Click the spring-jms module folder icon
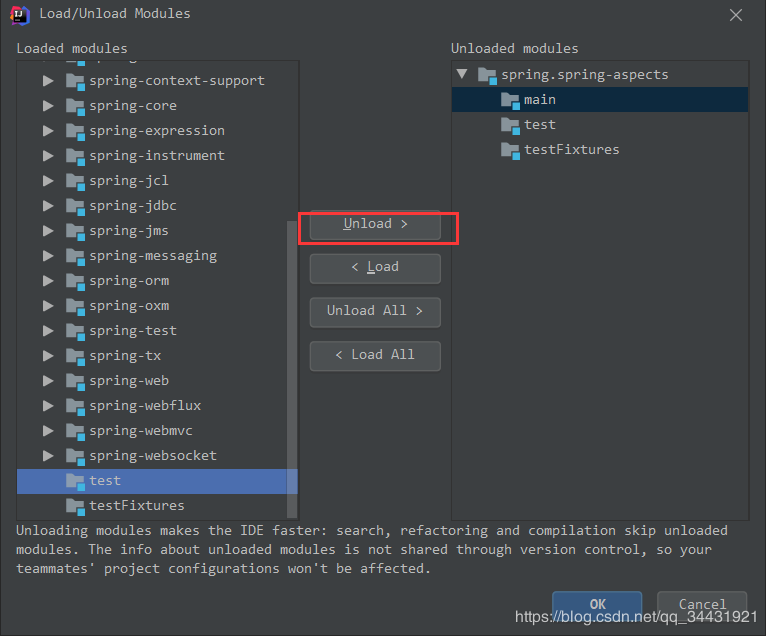The image size is (766, 636). [x=76, y=231]
